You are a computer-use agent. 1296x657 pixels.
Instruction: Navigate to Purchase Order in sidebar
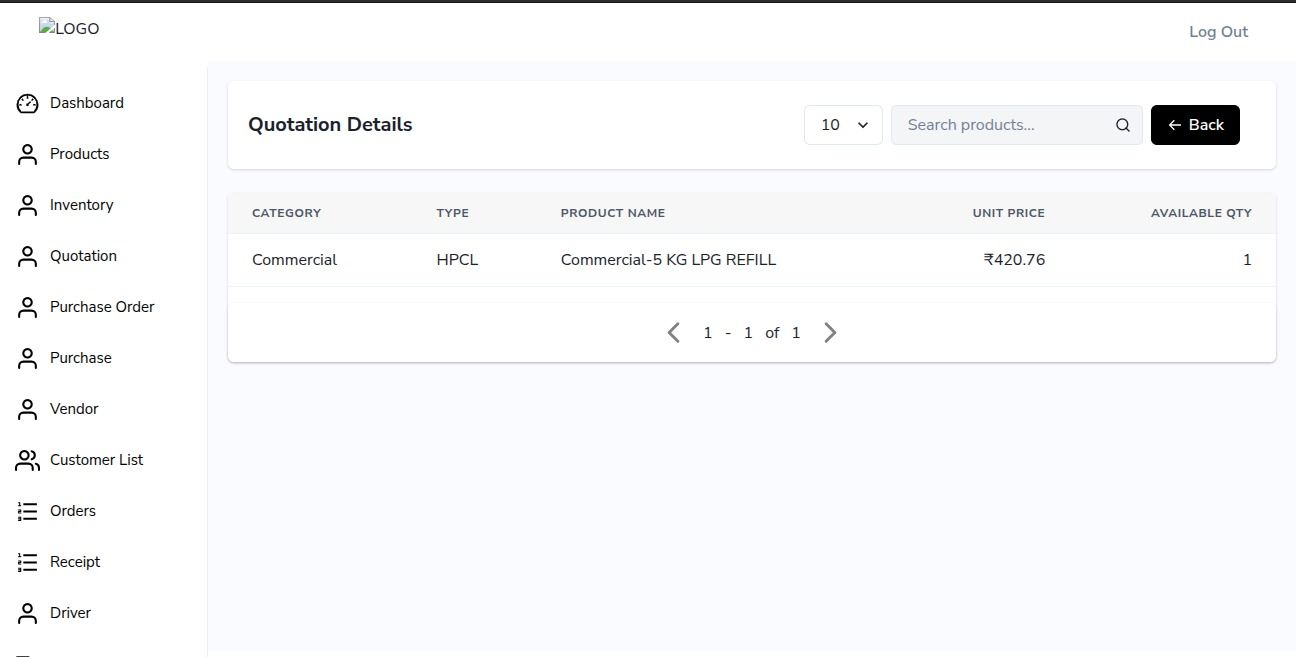[102, 307]
